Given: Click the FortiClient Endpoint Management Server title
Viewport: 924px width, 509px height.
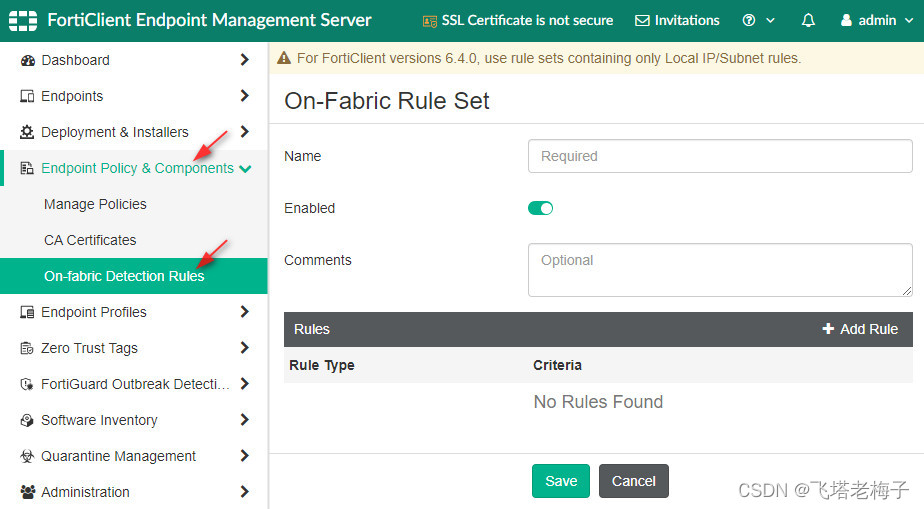Looking at the screenshot, I should point(209,20).
